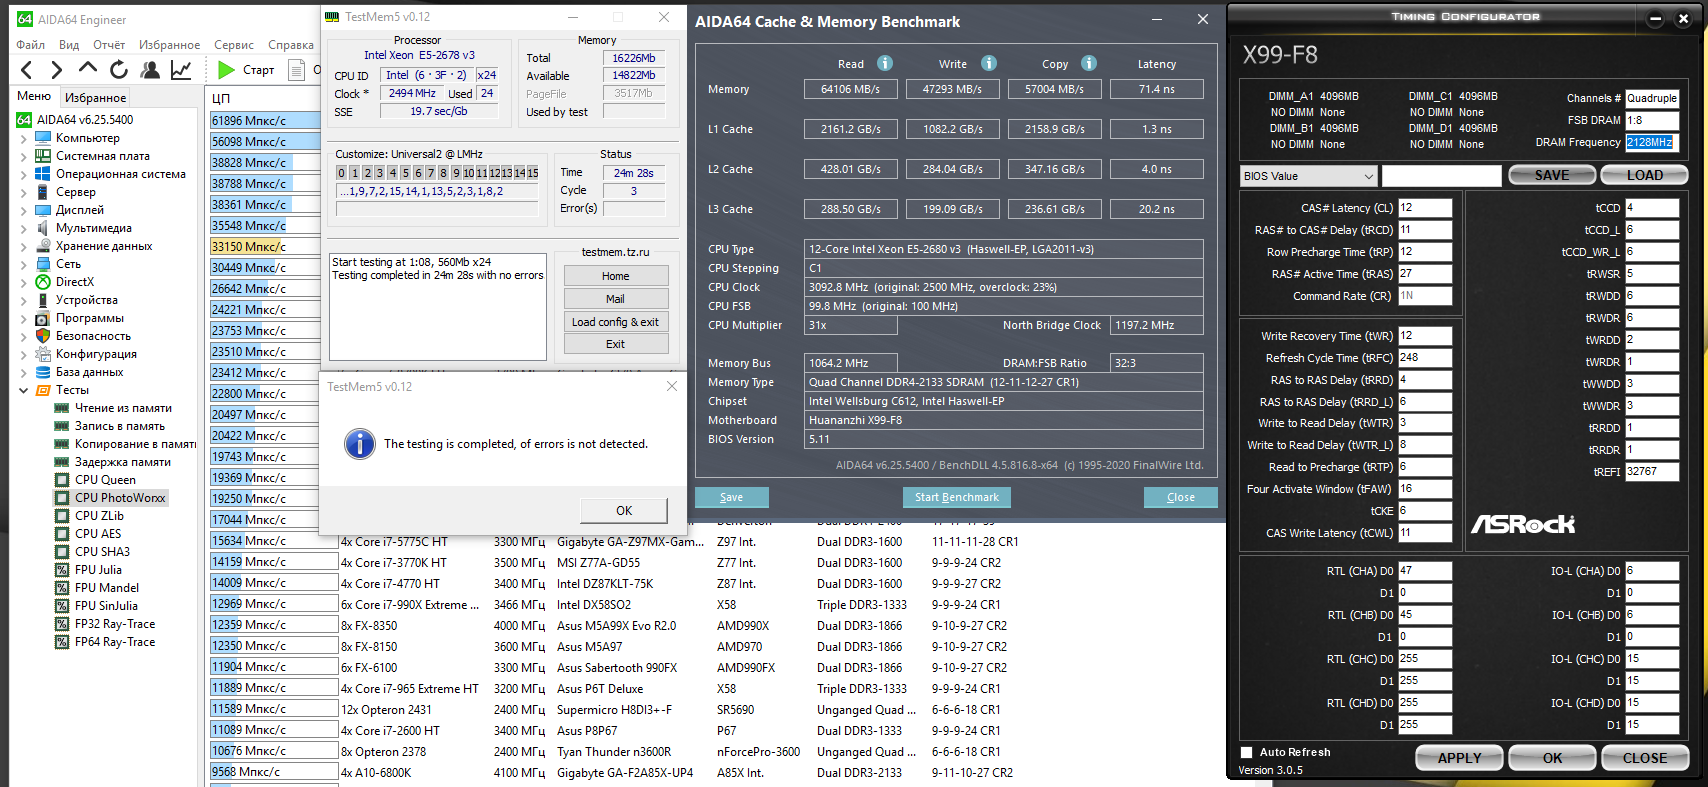Screen dimensions: 1708x787
Task: Expand the Устройства tree node
Action: [23, 300]
